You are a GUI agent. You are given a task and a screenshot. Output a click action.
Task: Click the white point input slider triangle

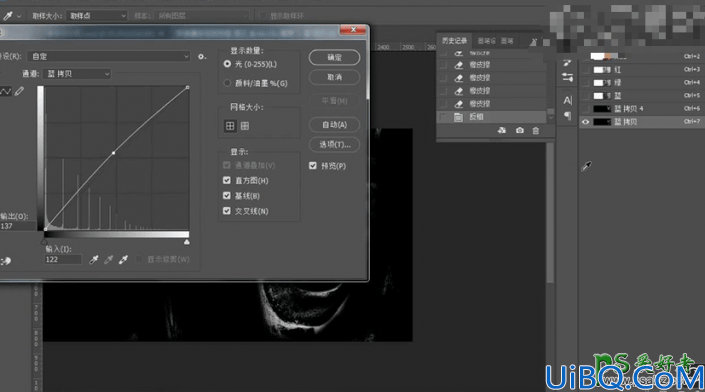(x=187, y=242)
